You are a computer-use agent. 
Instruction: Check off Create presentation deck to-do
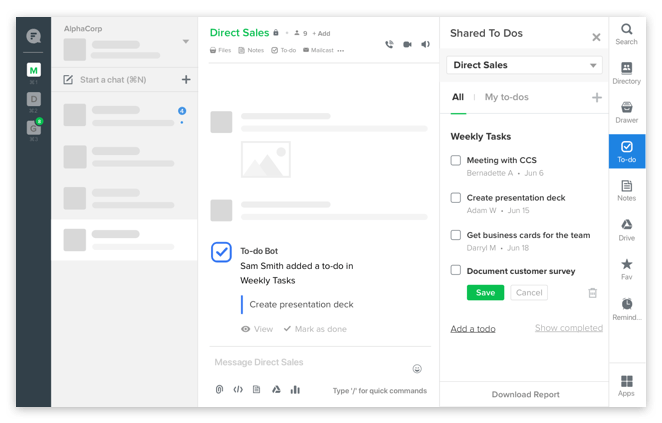click(x=456, y=198)
